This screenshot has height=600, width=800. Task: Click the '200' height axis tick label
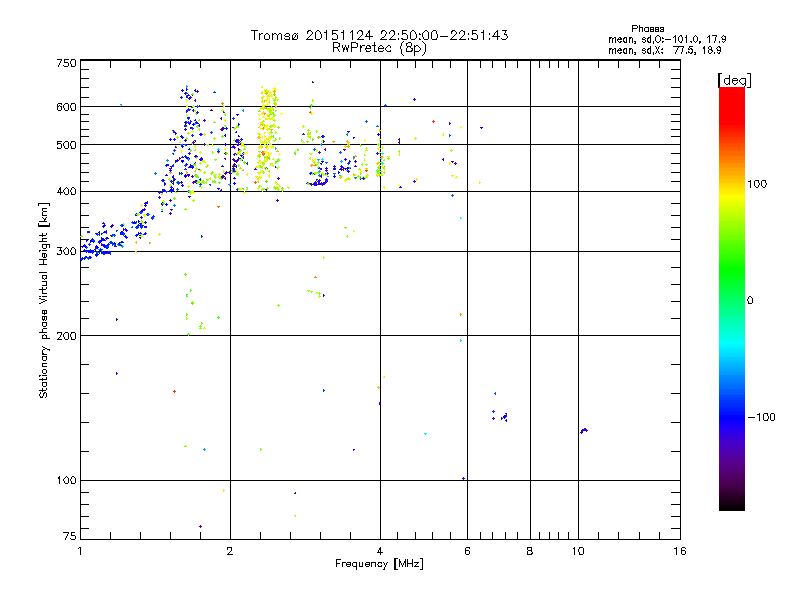66,336
